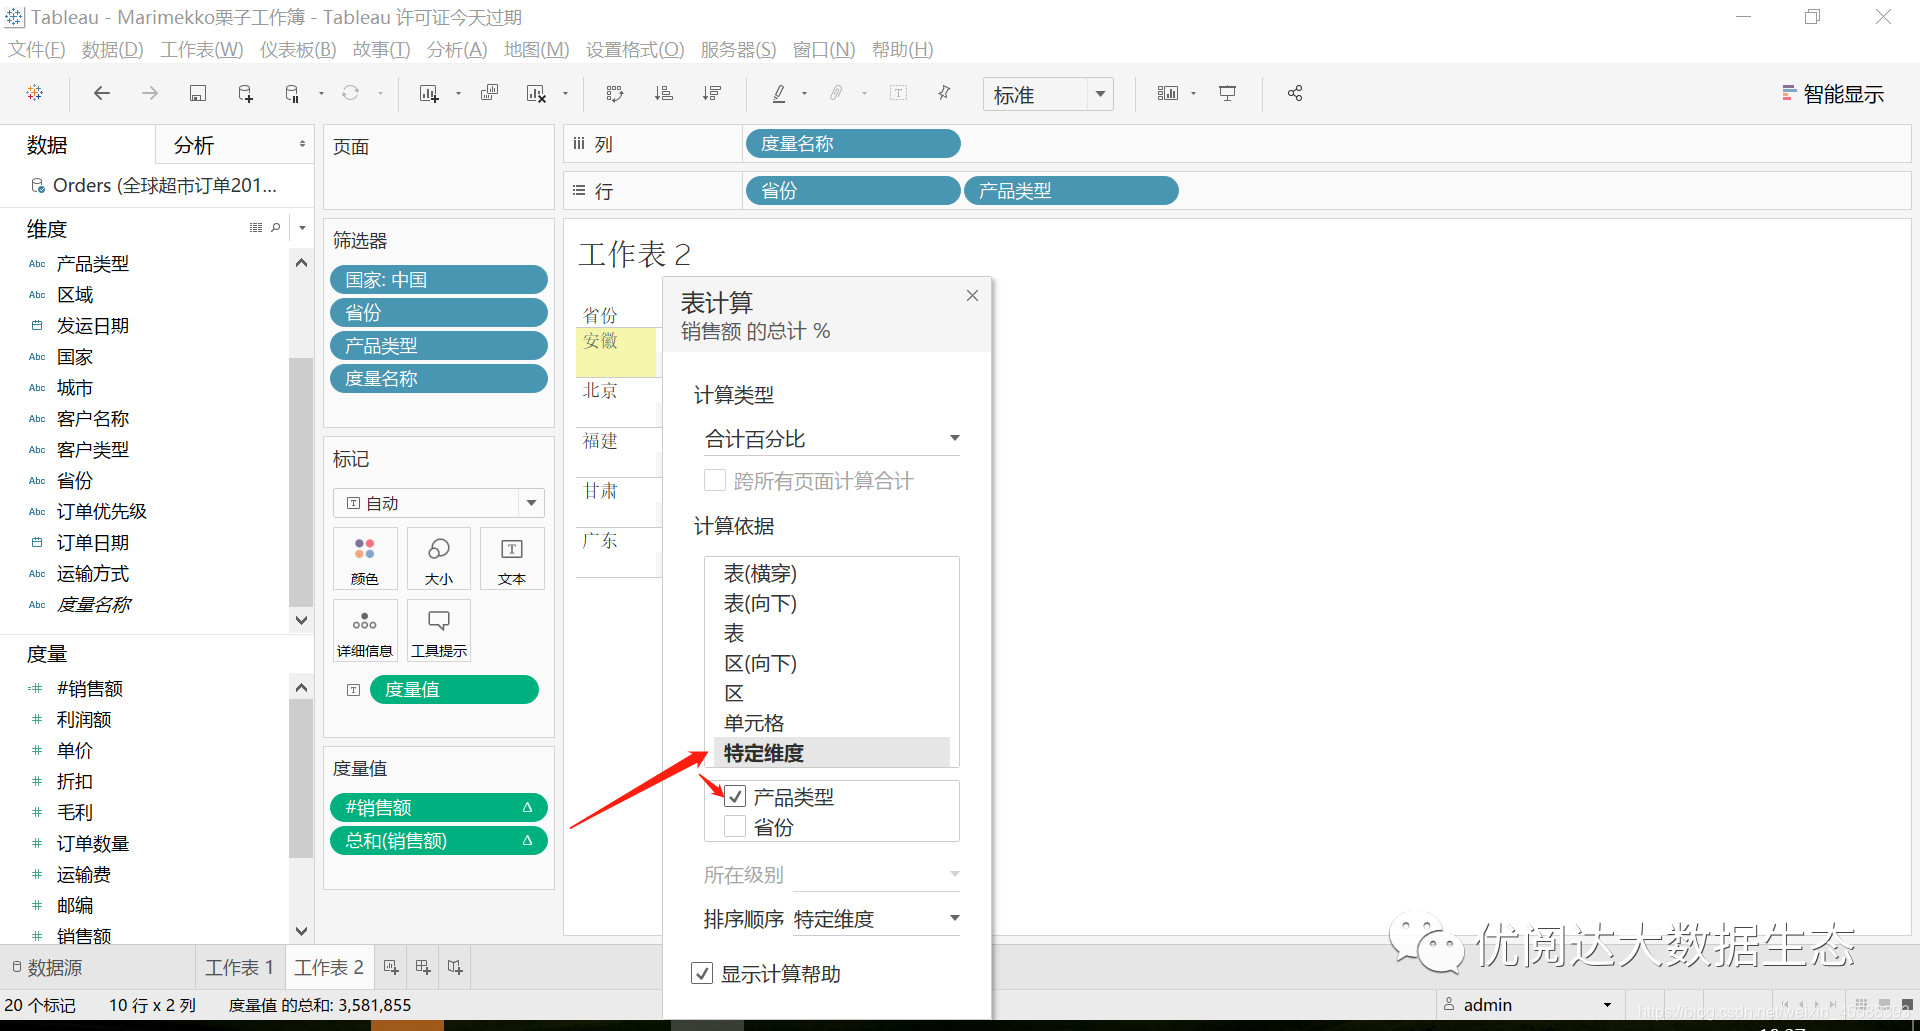Close the 表计算 dialog

972,295
